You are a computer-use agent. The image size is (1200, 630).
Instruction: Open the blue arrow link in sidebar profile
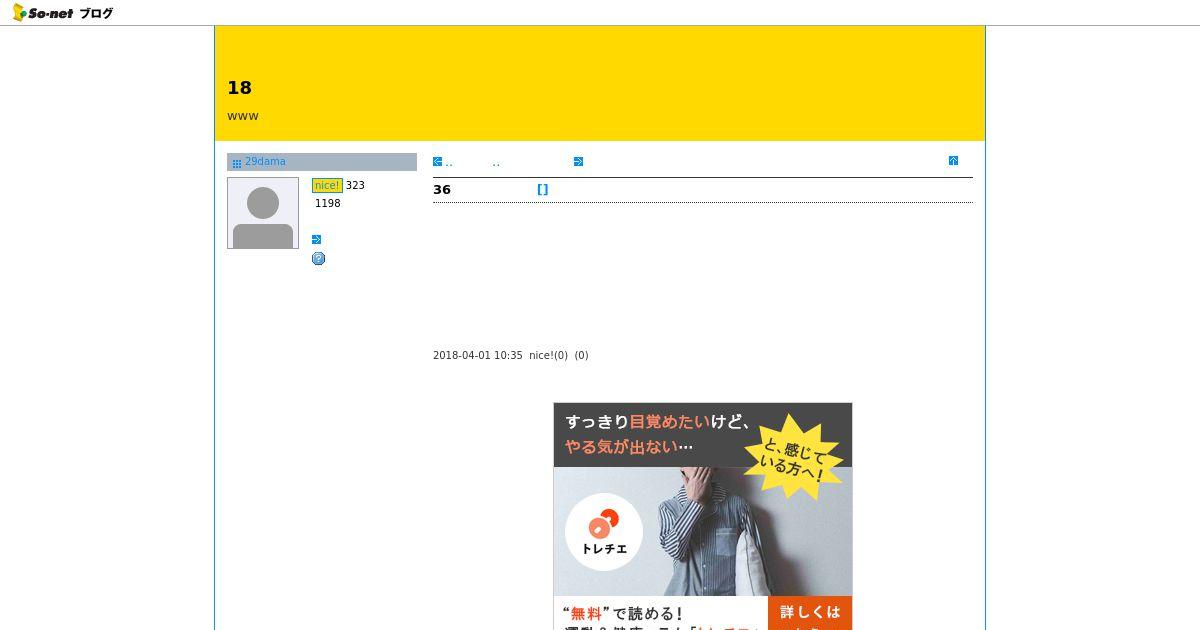point(317,239)
